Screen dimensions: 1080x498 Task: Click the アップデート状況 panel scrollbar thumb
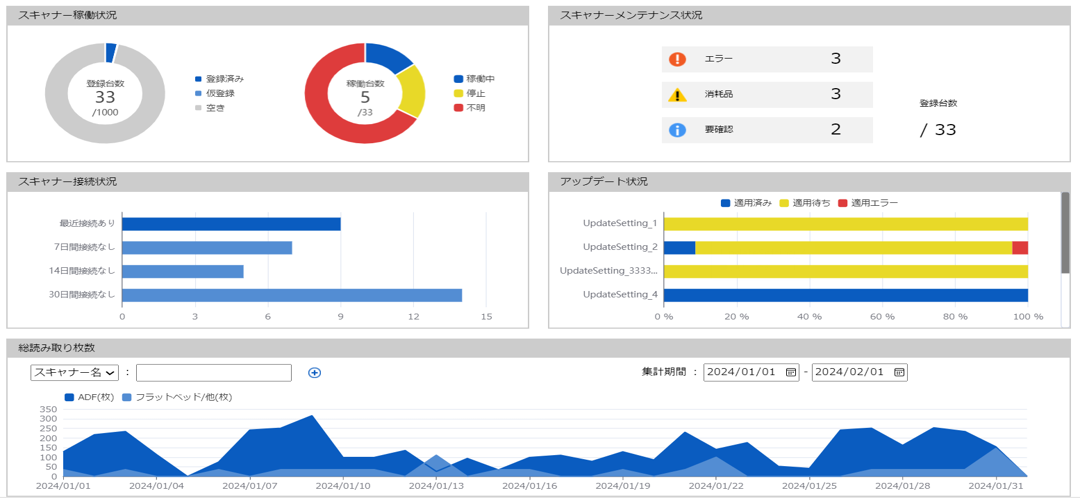(1065, 232)
